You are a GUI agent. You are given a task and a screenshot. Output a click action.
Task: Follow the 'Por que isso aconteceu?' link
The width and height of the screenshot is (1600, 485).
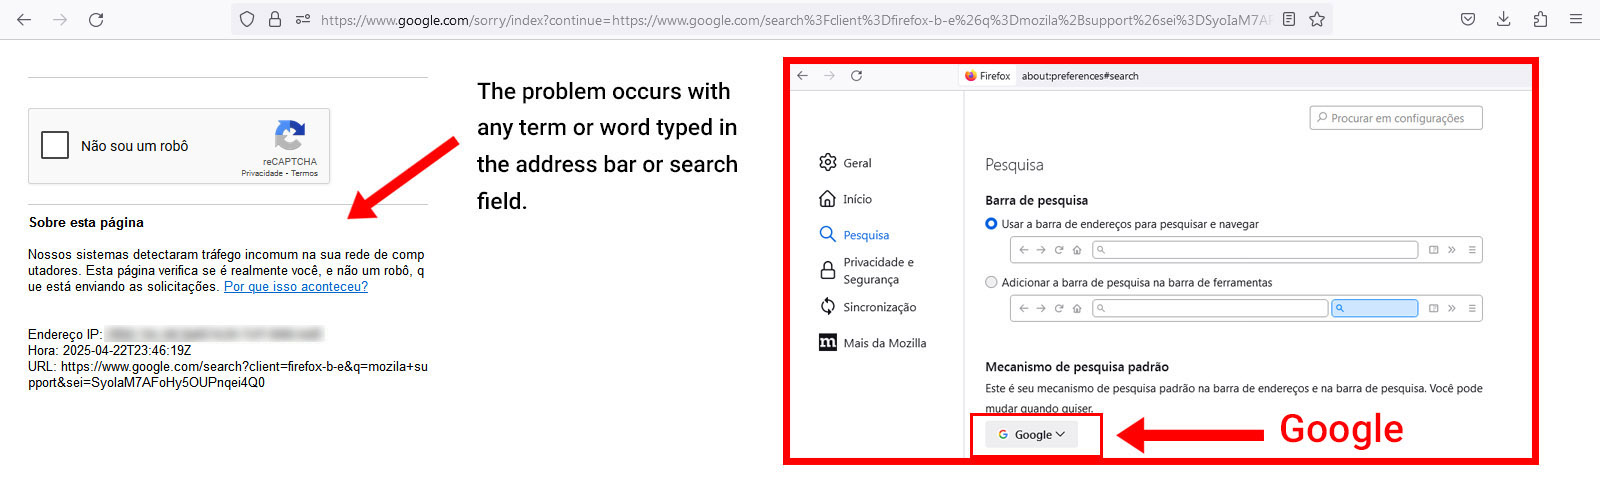pos(296,287)
